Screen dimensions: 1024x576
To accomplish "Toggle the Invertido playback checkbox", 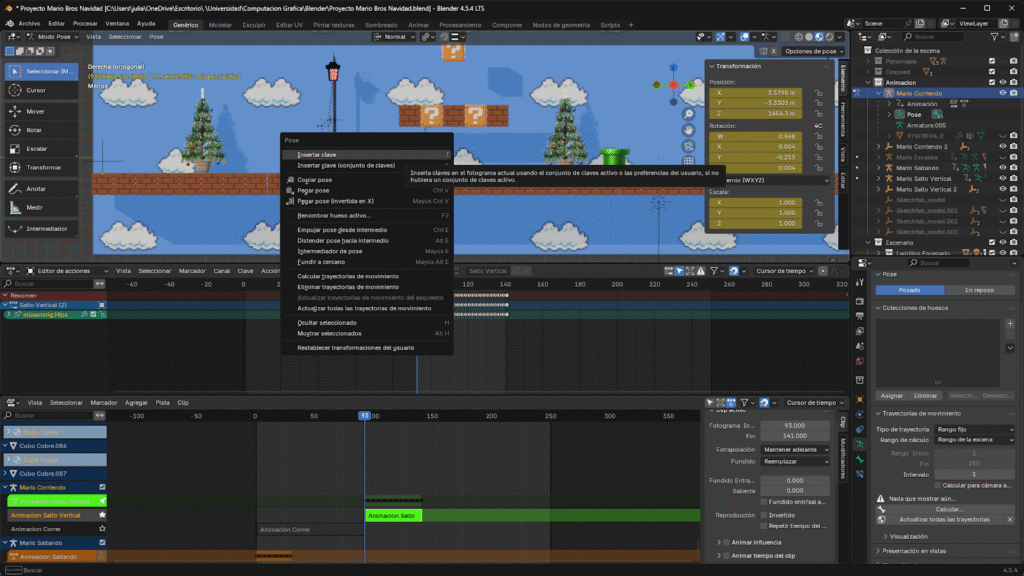I will click(x=762, y=515).
